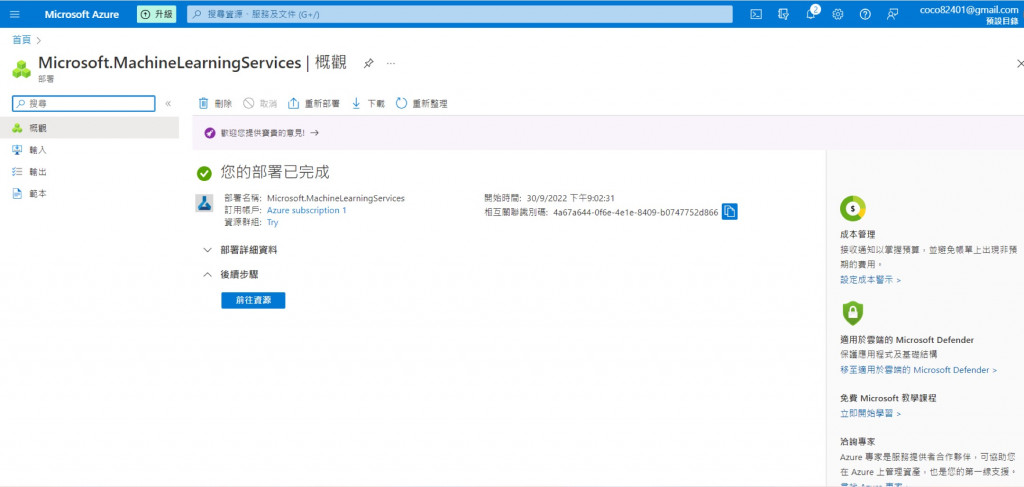This screenshot has width=1024, height=487.
Task: Open the more options ellipsis beside title
Action: (391, 63)
